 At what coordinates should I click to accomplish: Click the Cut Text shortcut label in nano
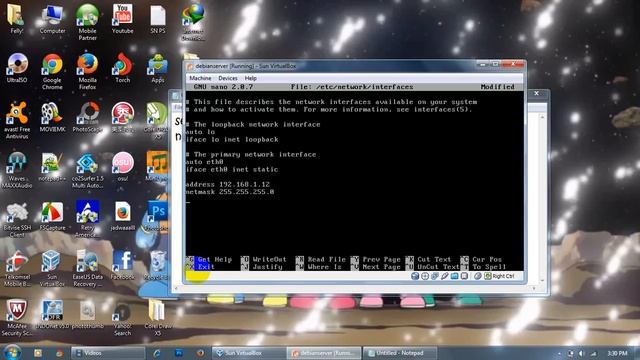tap(434, 260)
